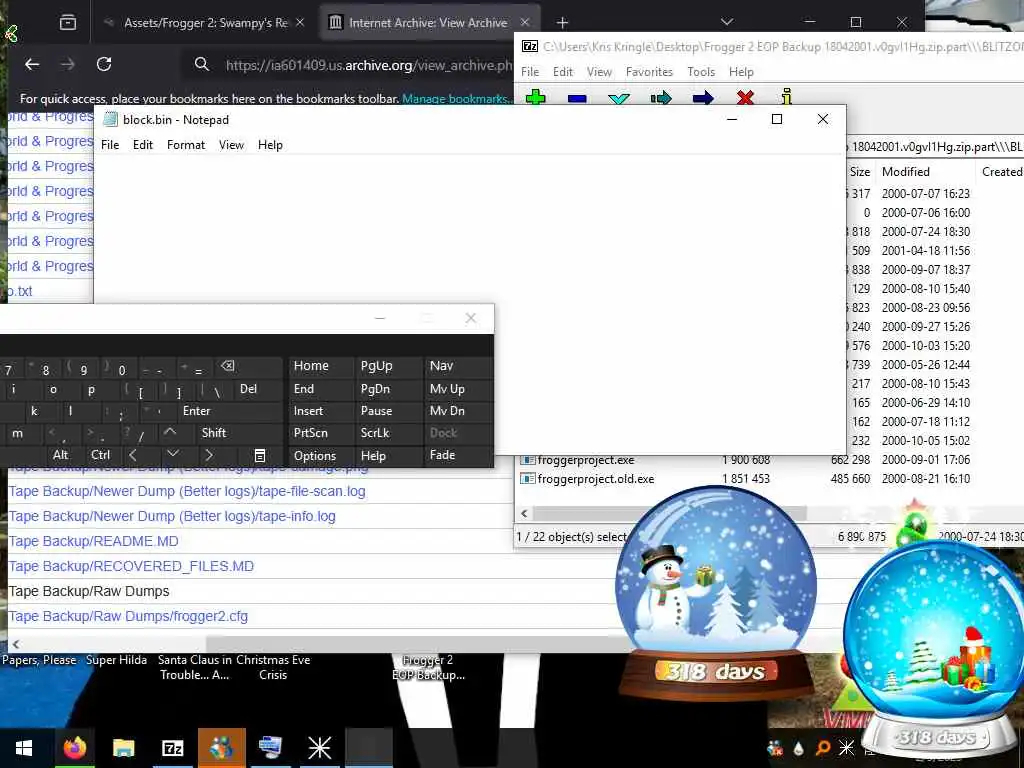Open the Notepad Format menu
This screenshot has height=768, width=1024.
185,145
